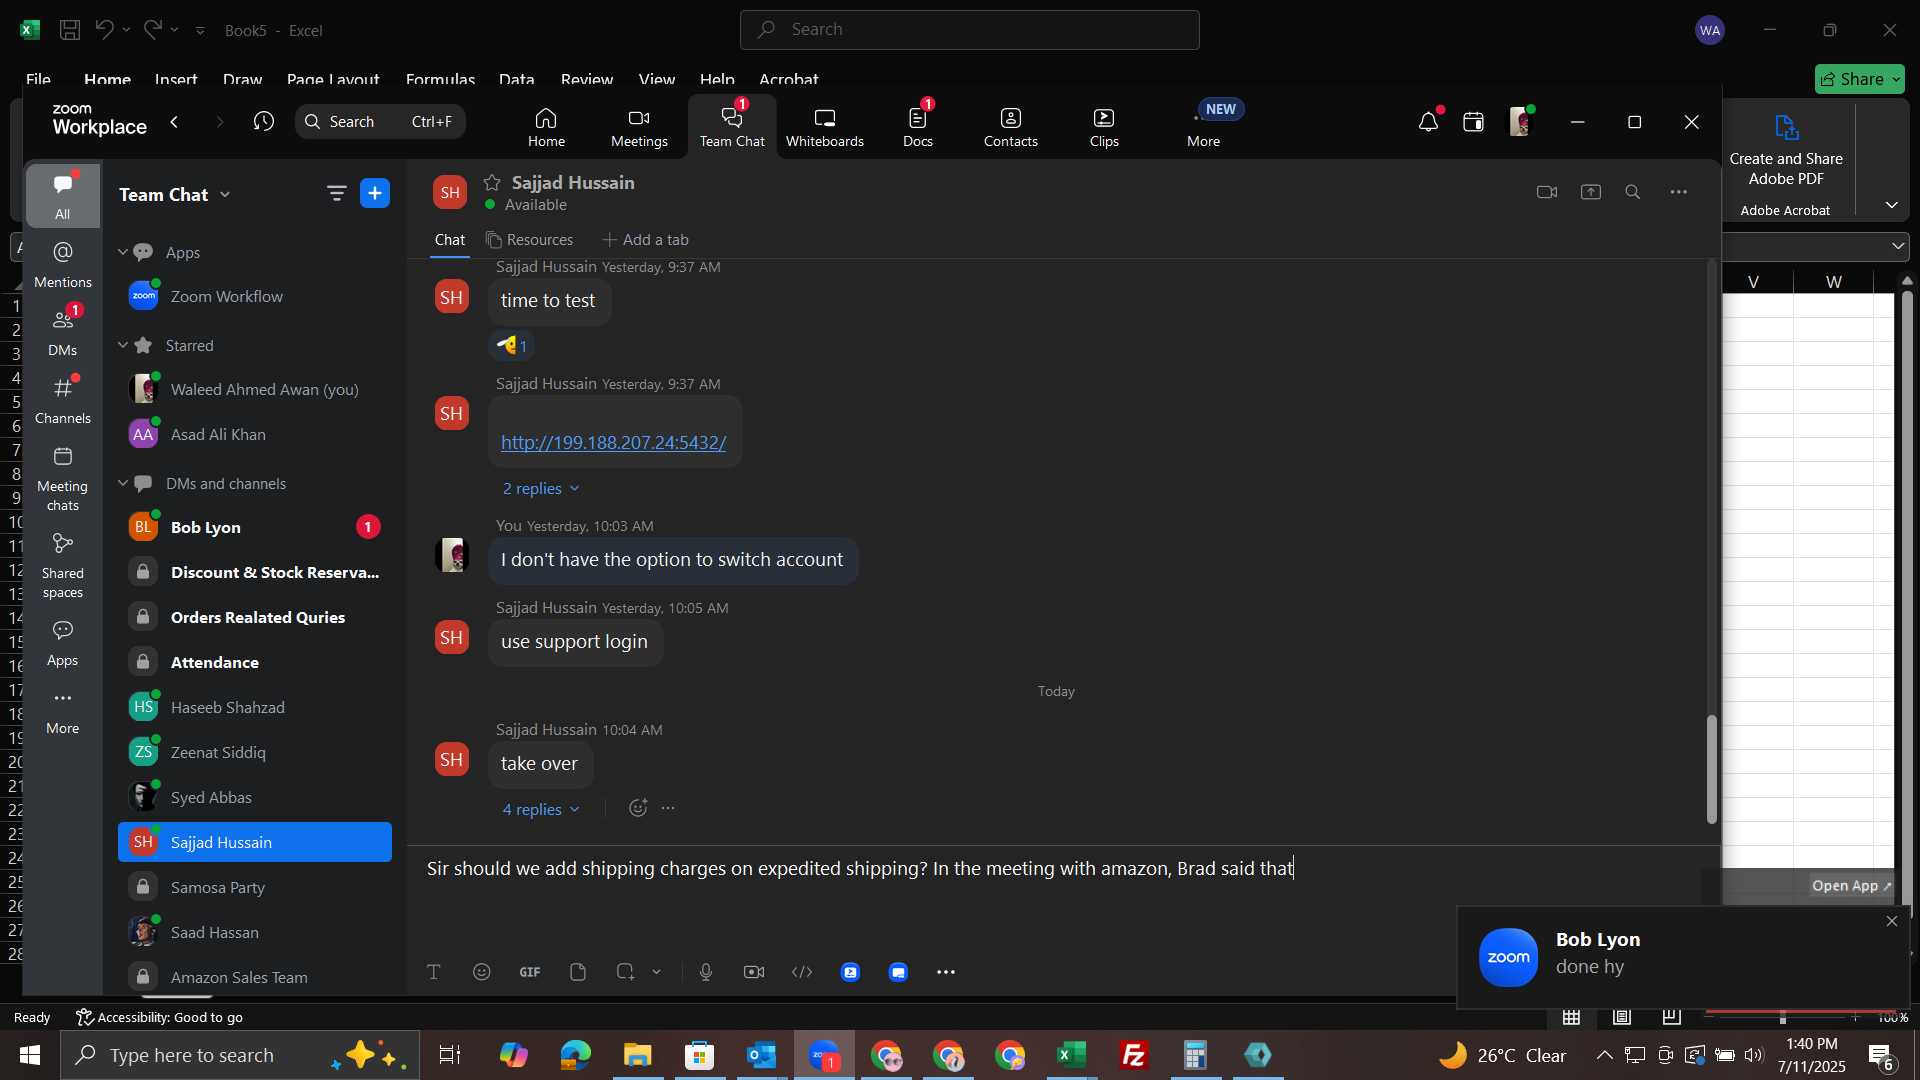Viewport: 1920px width, 1080px height.
Task: Open emoji picker in composer
Action: pyautogui.click(x=482, y=972)
